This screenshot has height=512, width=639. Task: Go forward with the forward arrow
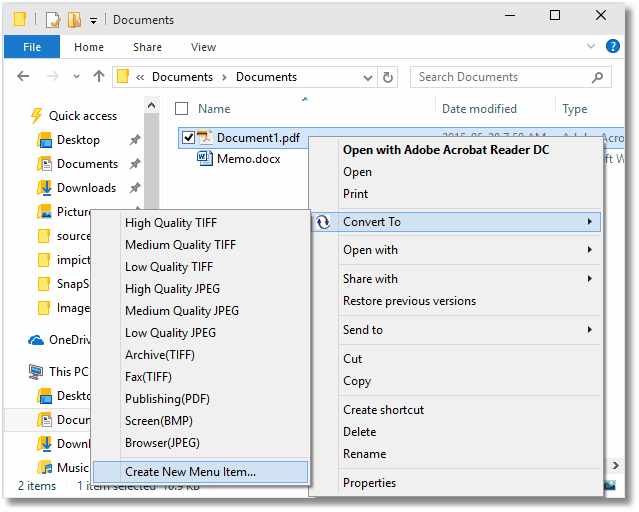(53, 76)
